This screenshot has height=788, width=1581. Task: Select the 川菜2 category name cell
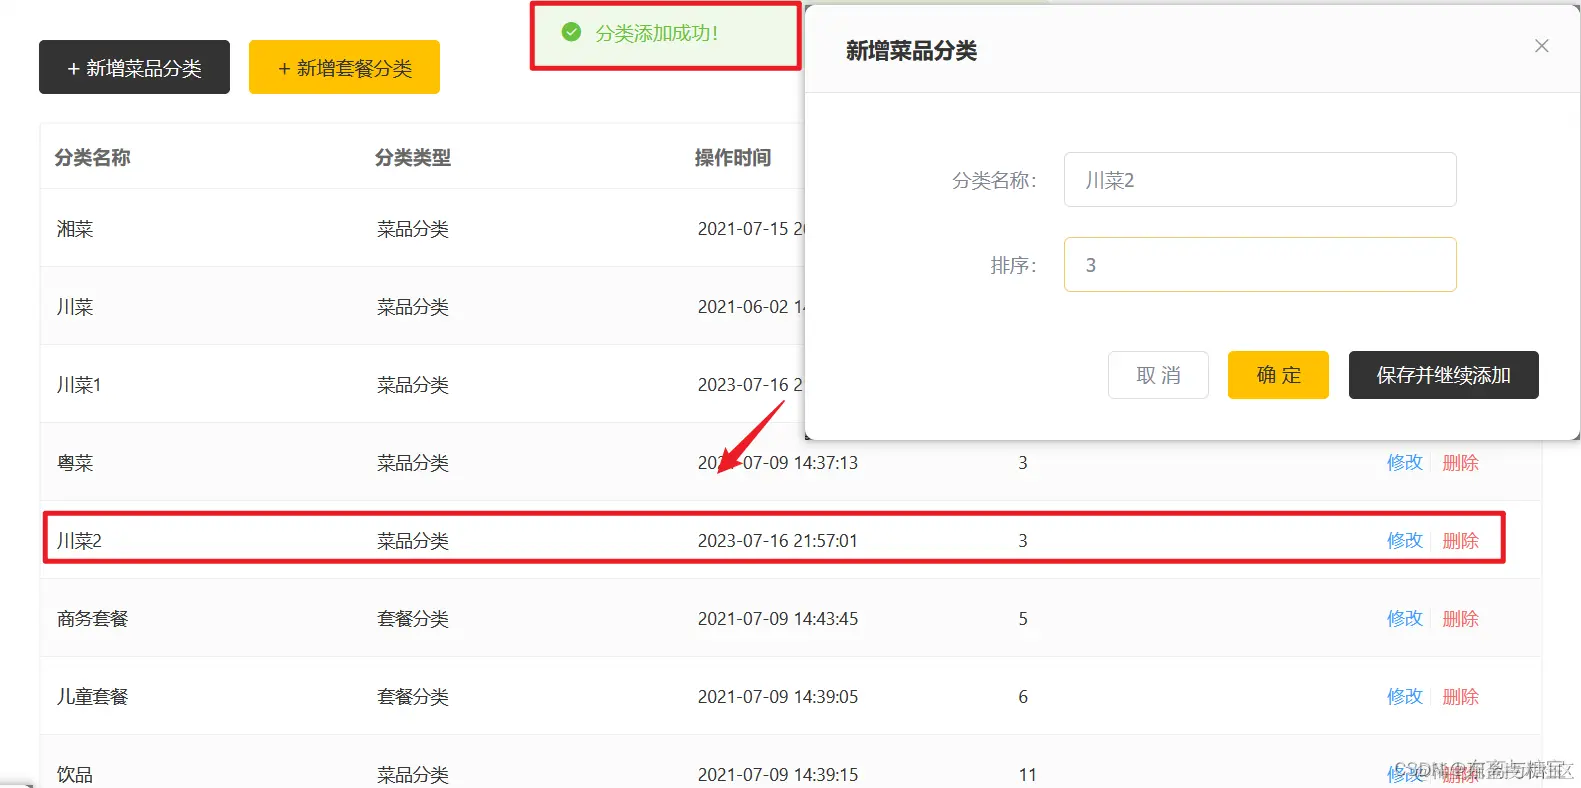point(79,541)
